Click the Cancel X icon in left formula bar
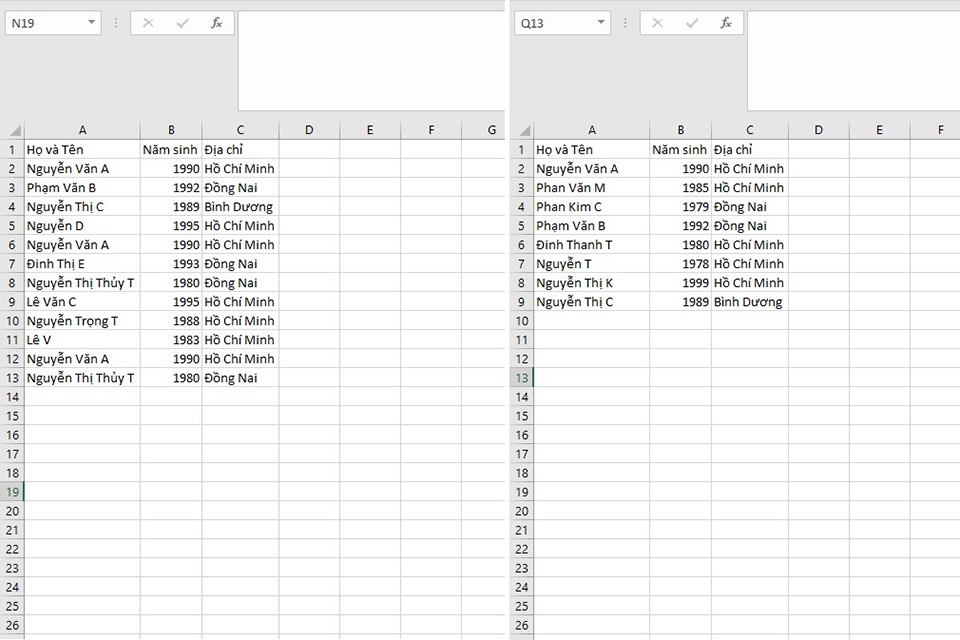 click(x=148, y=23)
